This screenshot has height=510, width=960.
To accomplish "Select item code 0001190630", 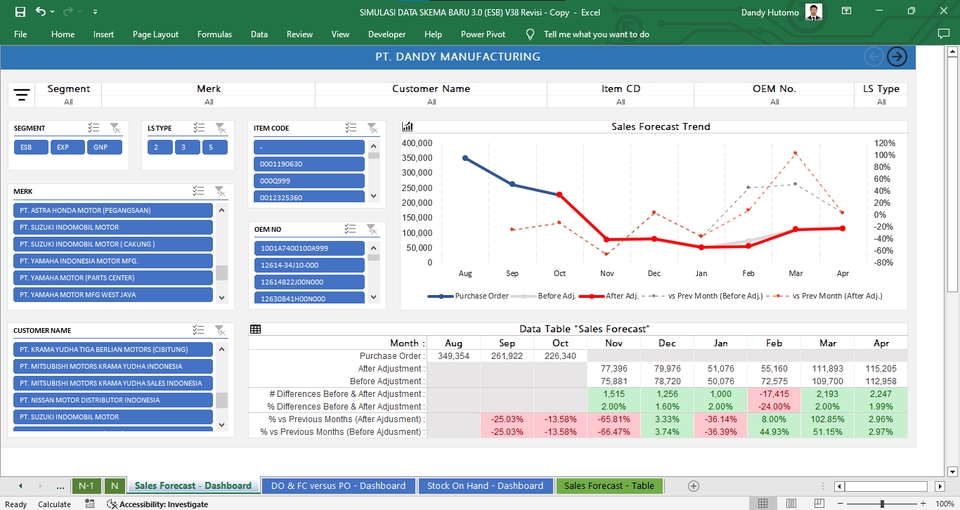I will coord(309,164).
